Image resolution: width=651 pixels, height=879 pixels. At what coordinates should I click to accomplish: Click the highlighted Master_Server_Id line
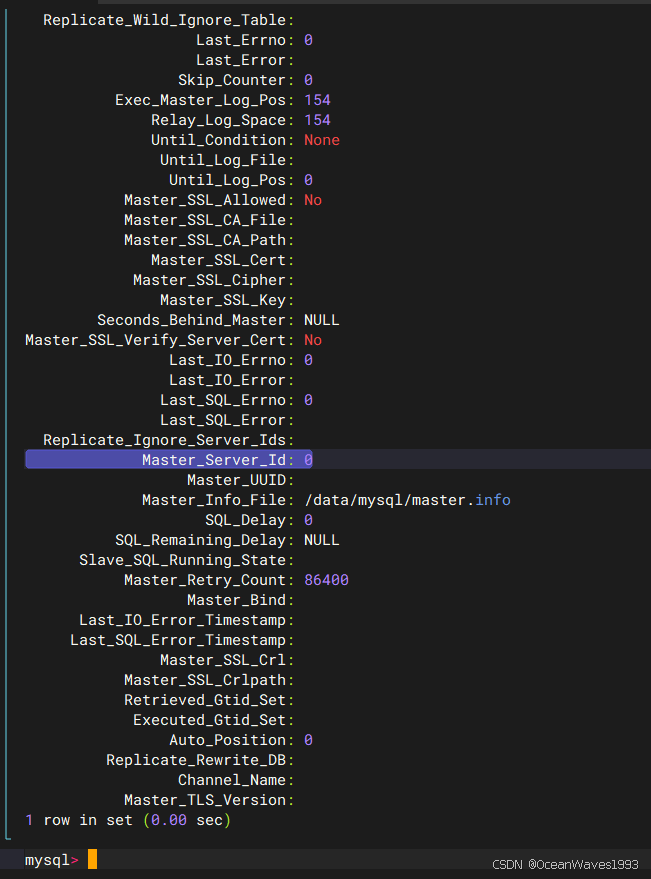pyautogui.click(x=169, y=460)
